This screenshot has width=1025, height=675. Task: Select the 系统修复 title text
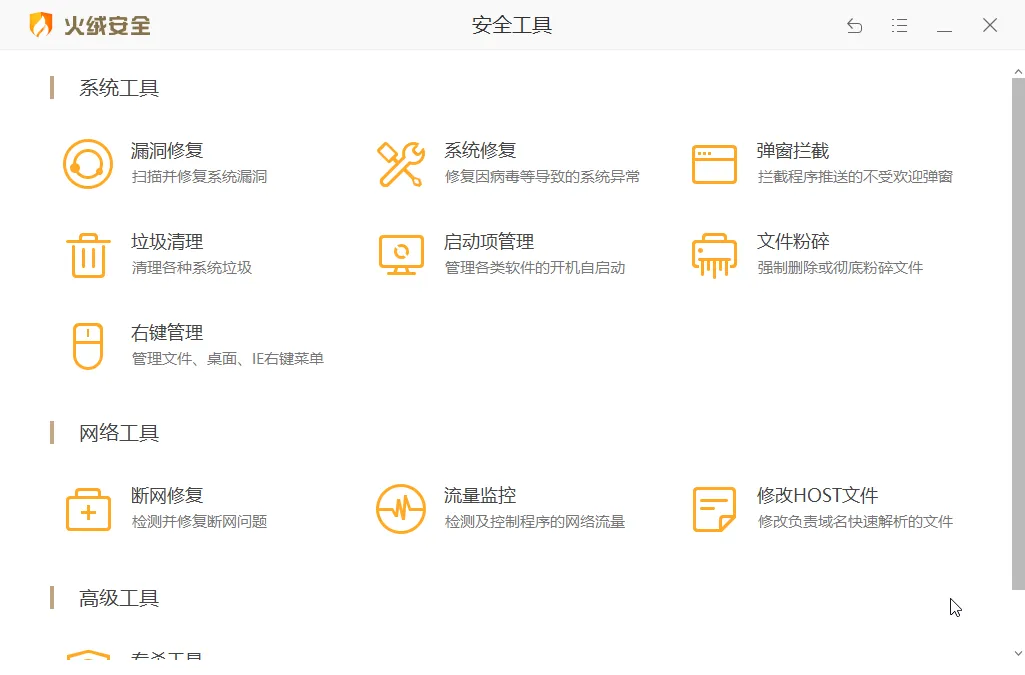[480, 151]
